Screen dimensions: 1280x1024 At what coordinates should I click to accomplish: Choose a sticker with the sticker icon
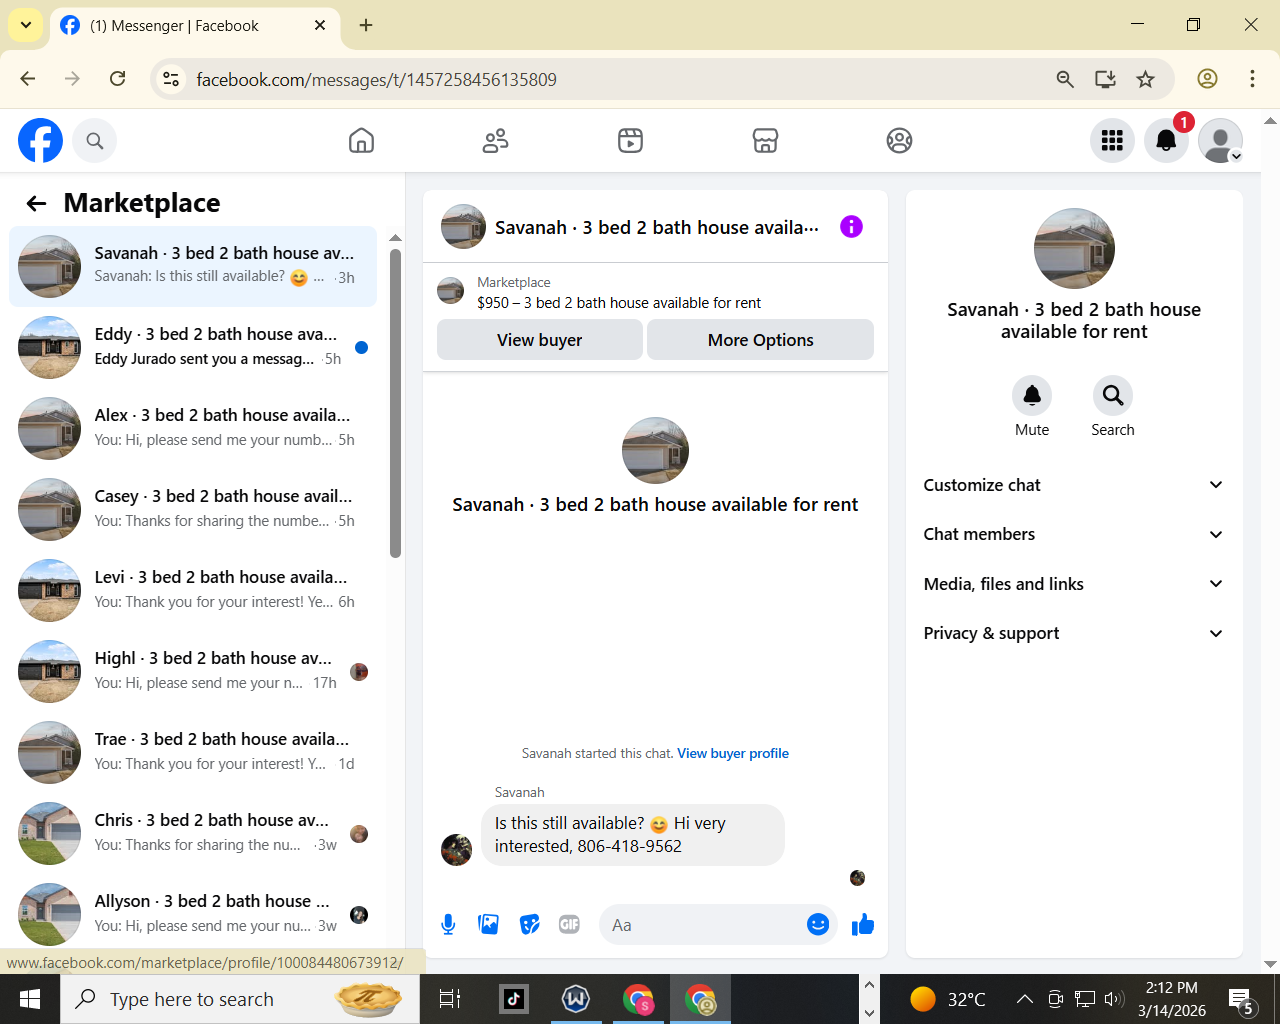click(530, 925)
